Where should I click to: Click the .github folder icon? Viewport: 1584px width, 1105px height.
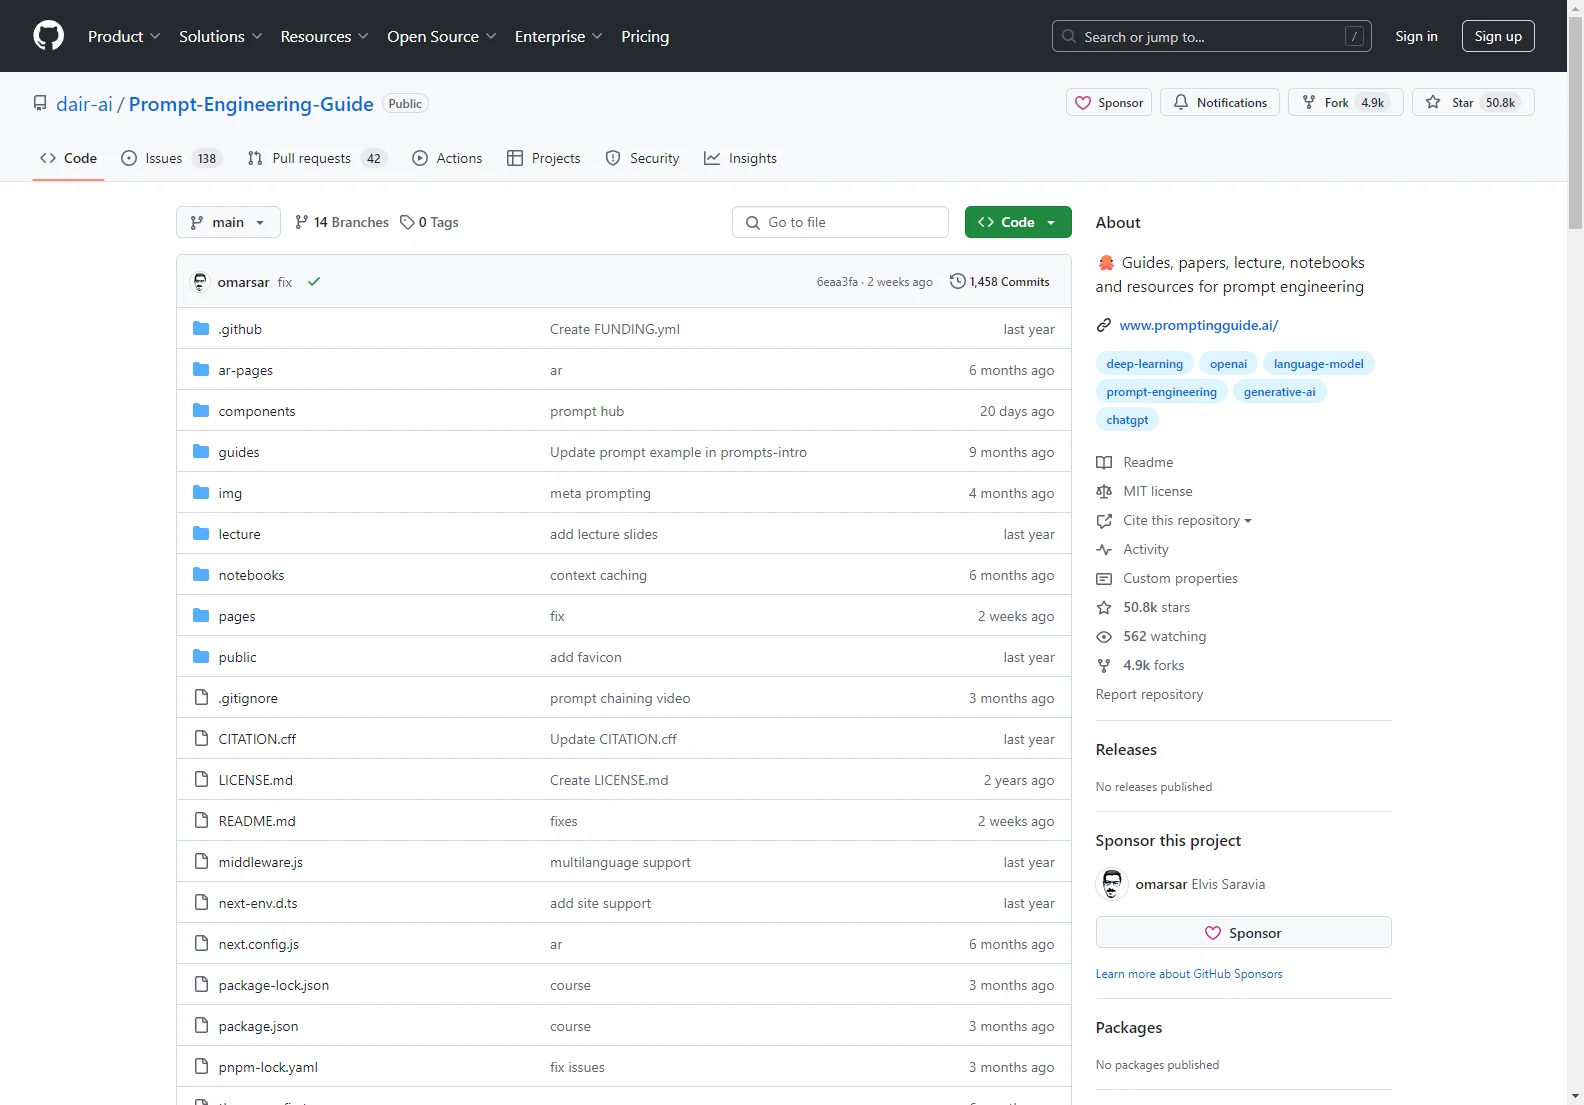click(201, 328)
